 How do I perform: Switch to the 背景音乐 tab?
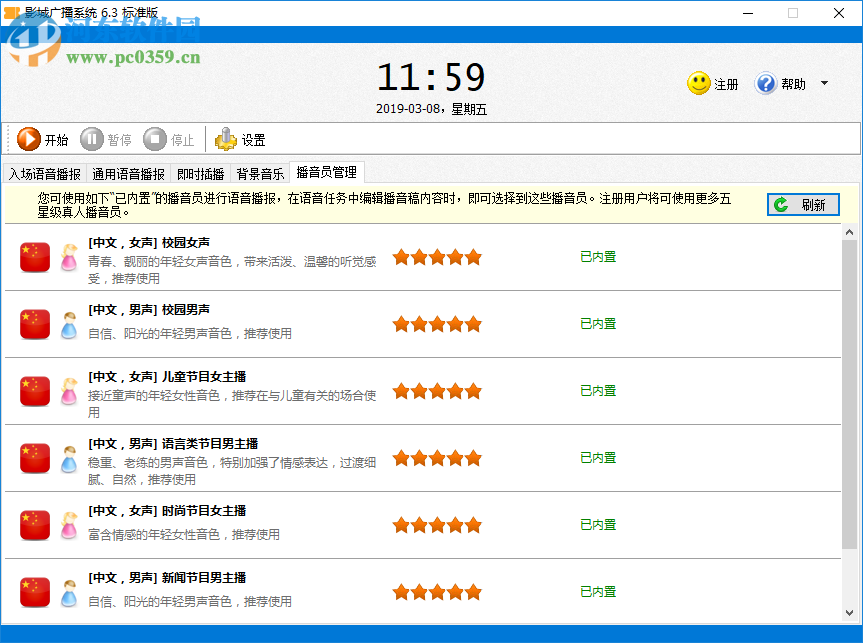click(259, 172)
